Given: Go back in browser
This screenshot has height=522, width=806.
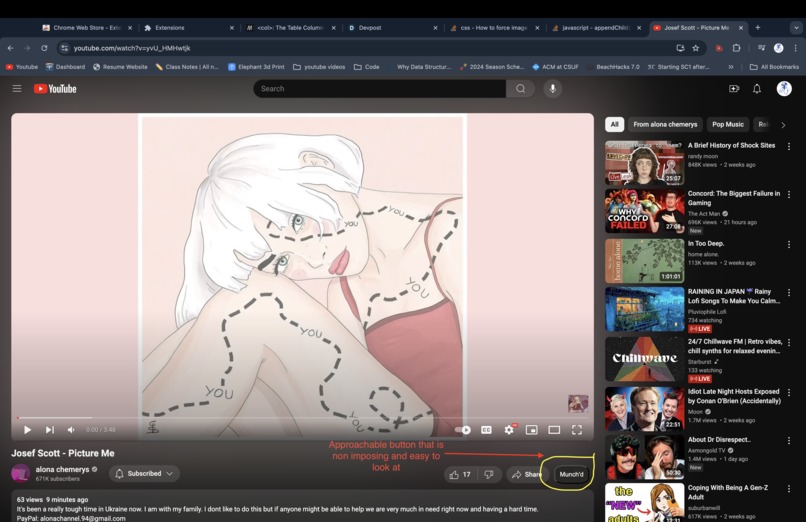Looking at the screenshot, I should pos(11,48).
